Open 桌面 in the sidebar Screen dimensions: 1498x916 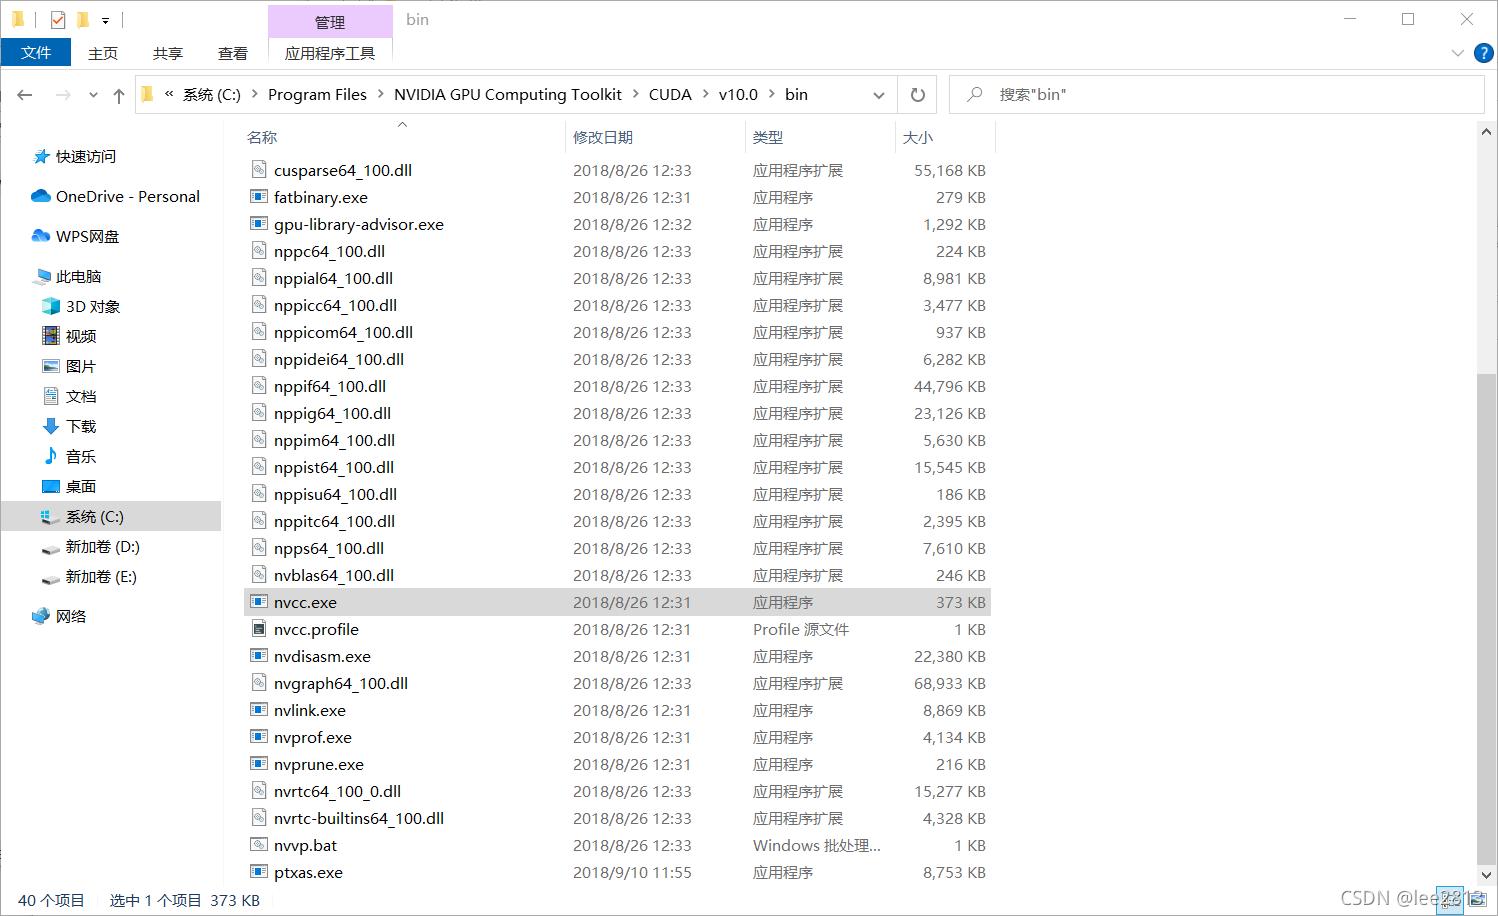pyautogui.click(x=80, y=486)
